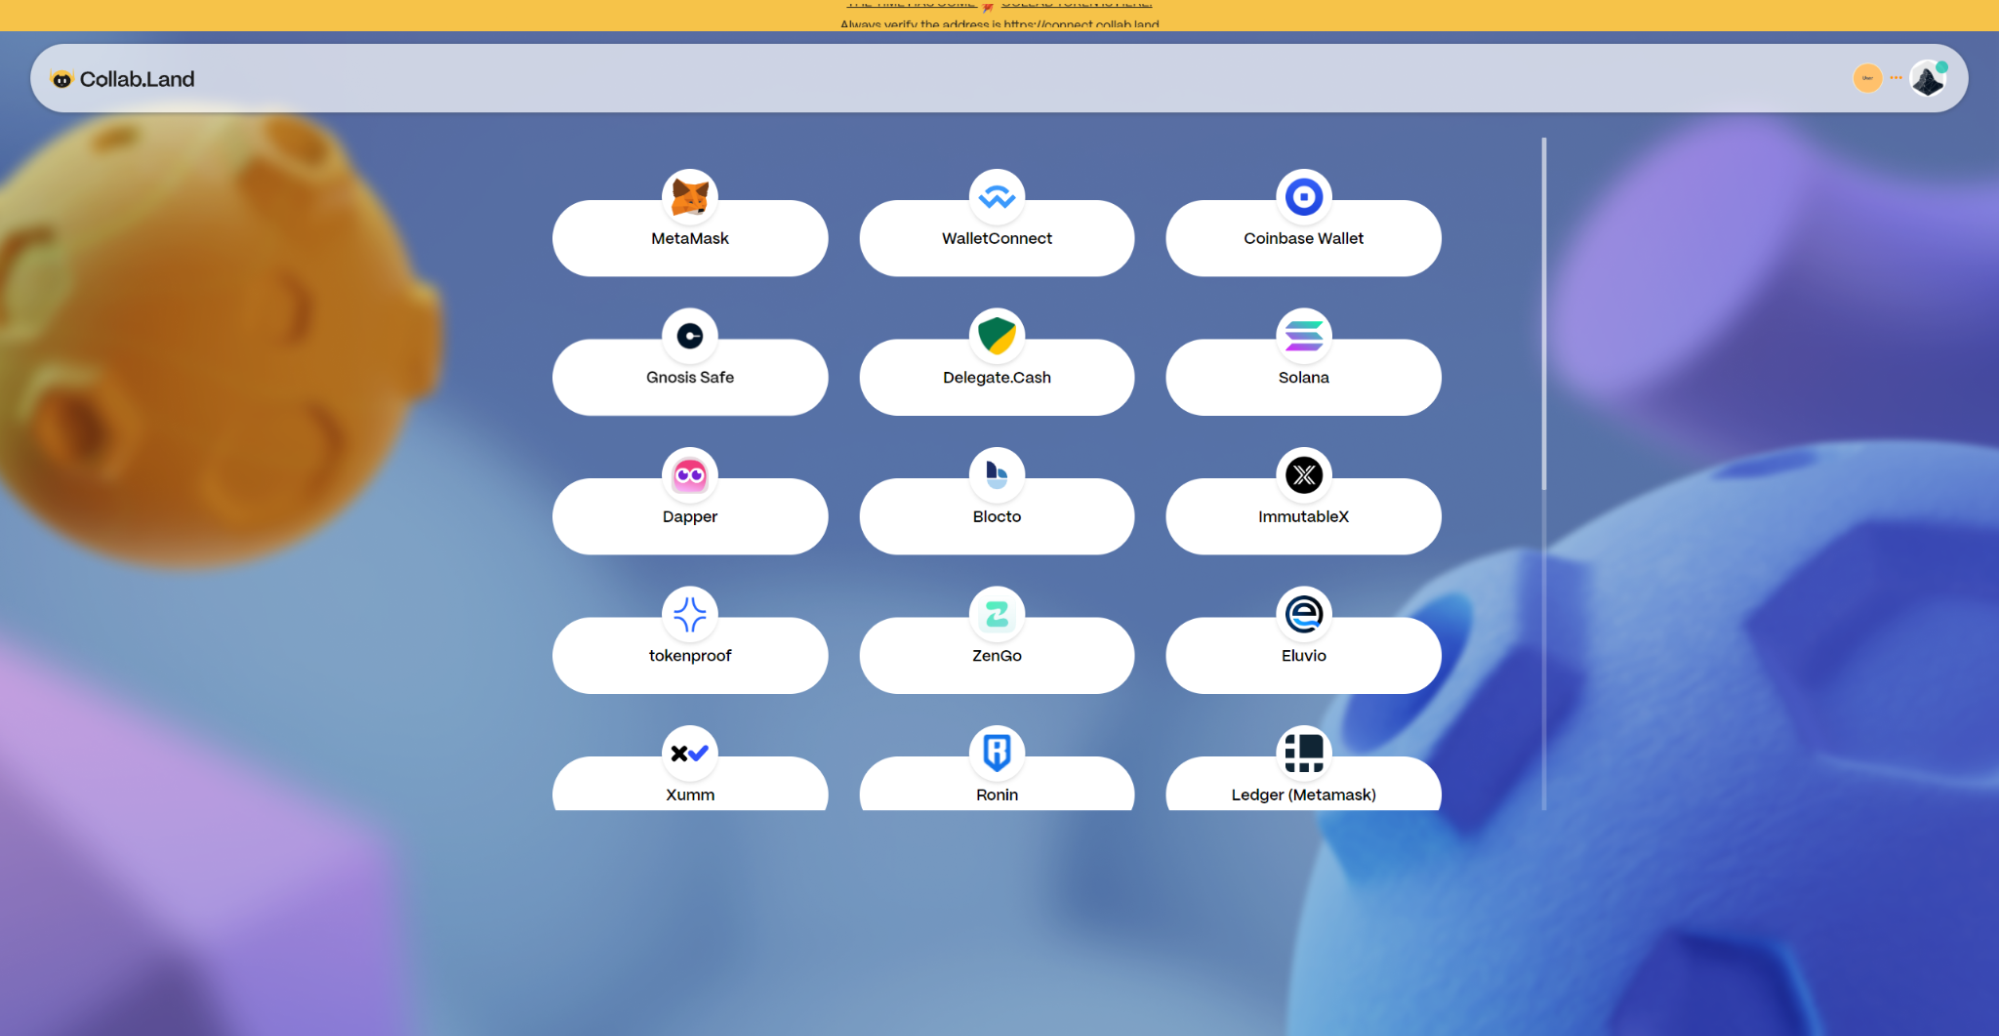This screenshot has height=1036, width=1999.
Task: Click the MetaMask fox icon
Action: 689,197
